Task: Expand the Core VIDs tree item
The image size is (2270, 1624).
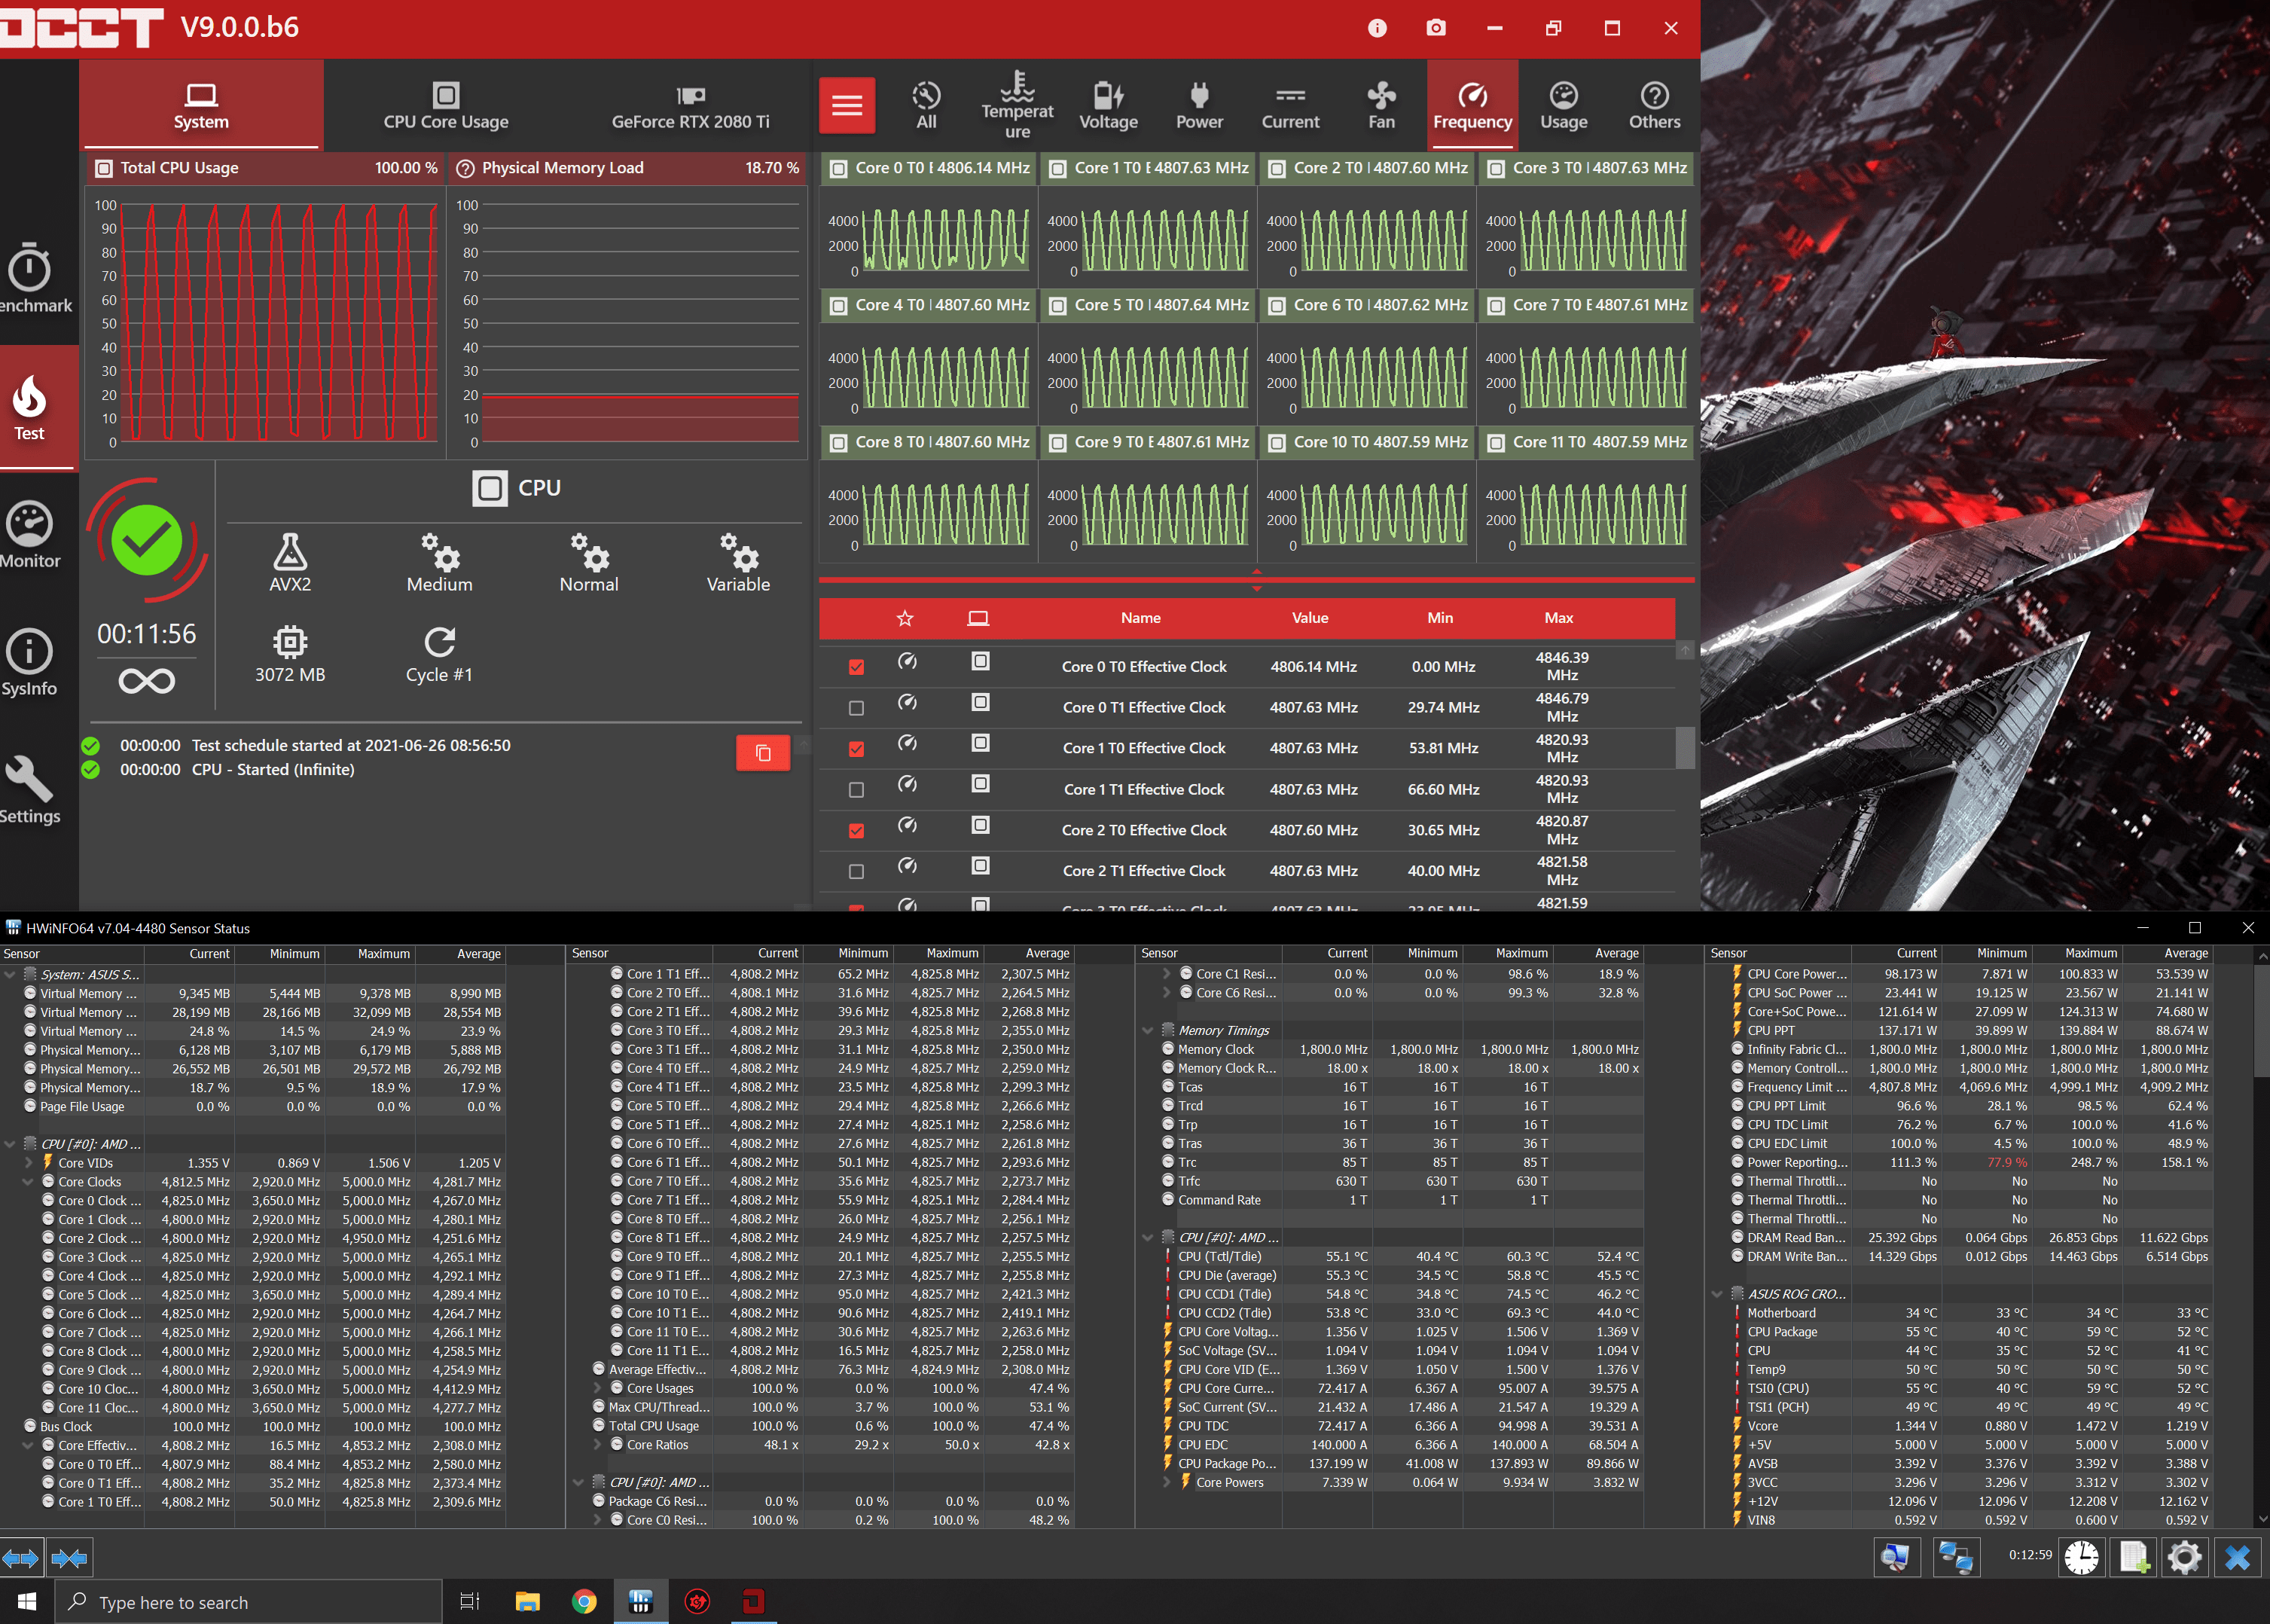Action: (x=28, y=1163)
